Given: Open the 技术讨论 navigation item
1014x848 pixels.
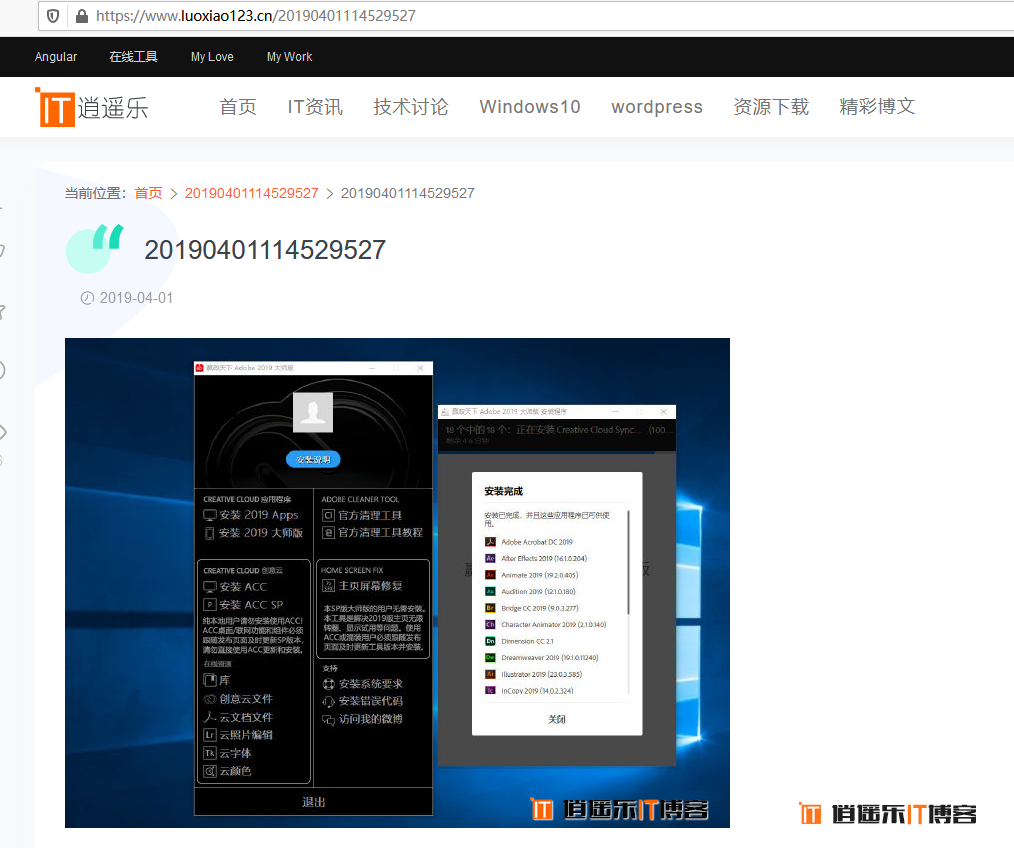Looking at the screenshot, I should (411, 107).
